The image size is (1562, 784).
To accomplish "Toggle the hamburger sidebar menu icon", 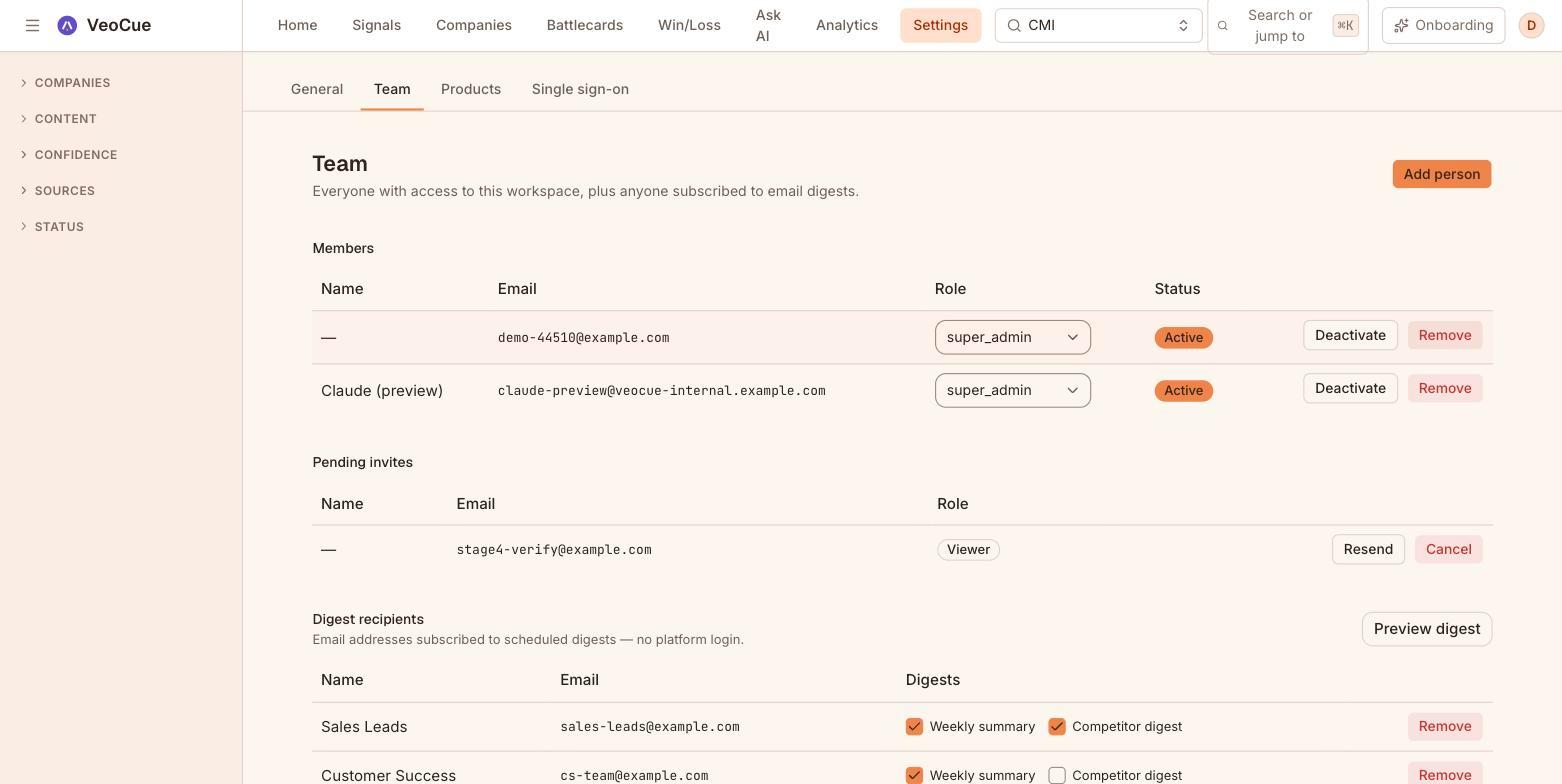I will (x=32, y=25).
